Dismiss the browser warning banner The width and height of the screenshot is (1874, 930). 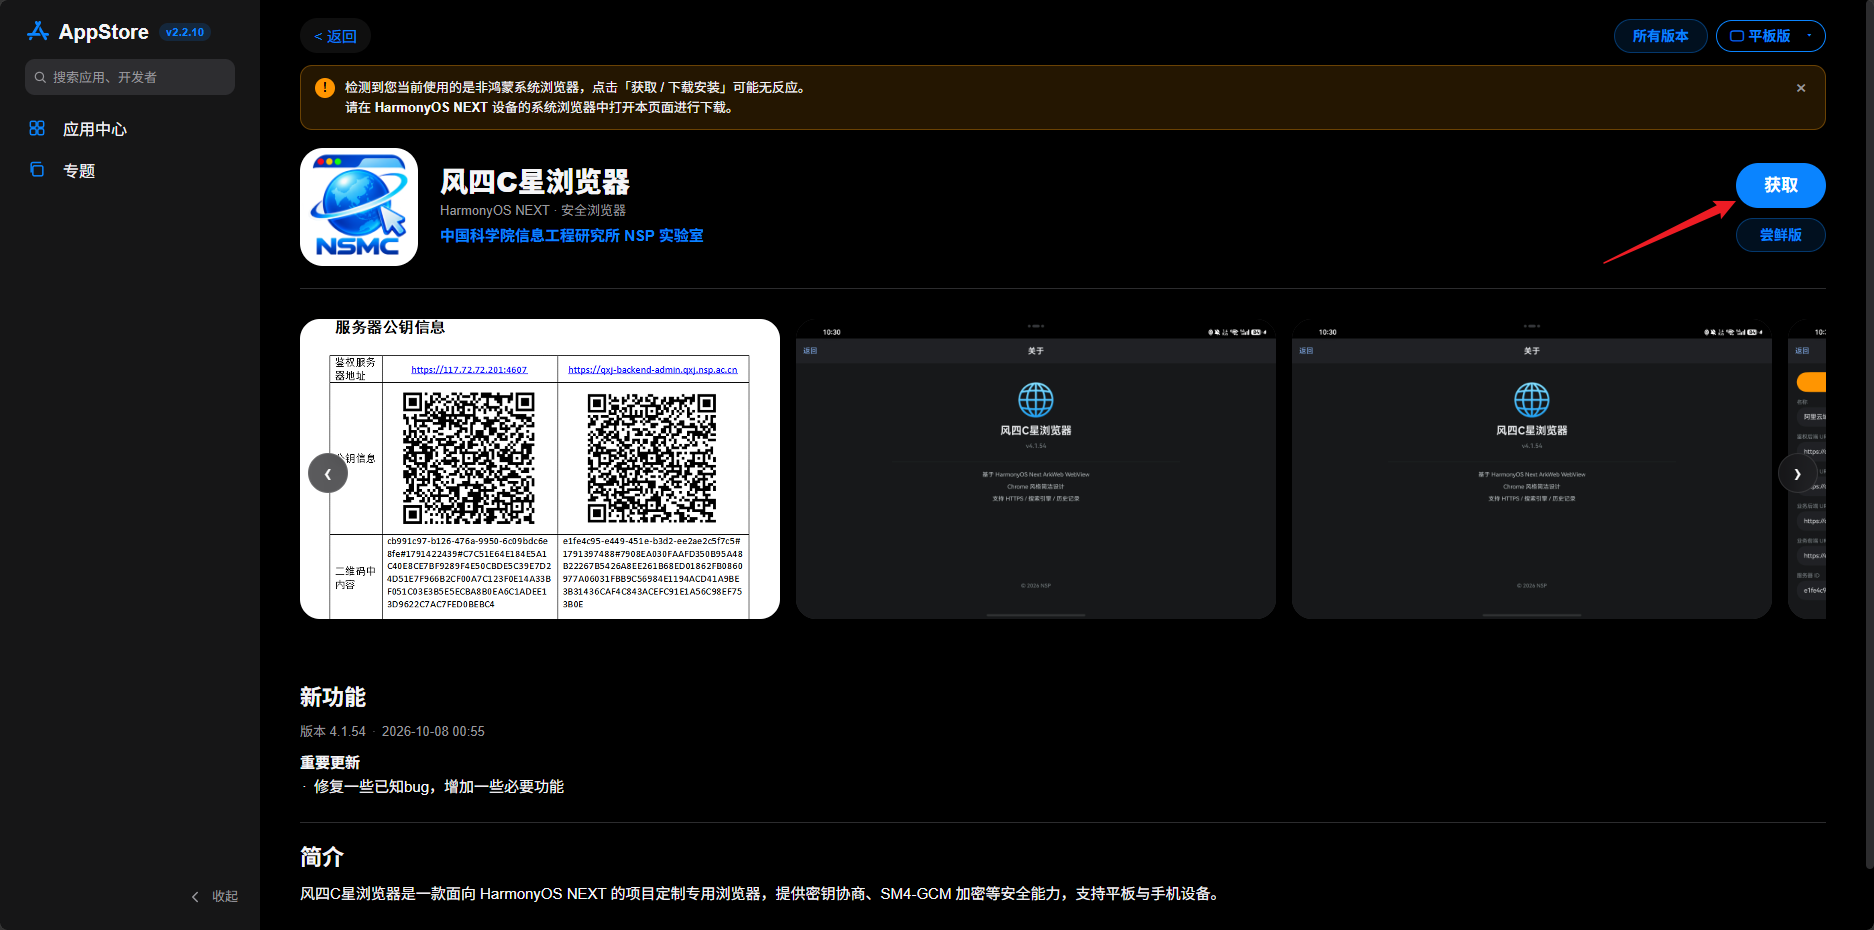tap(1801, 88)
